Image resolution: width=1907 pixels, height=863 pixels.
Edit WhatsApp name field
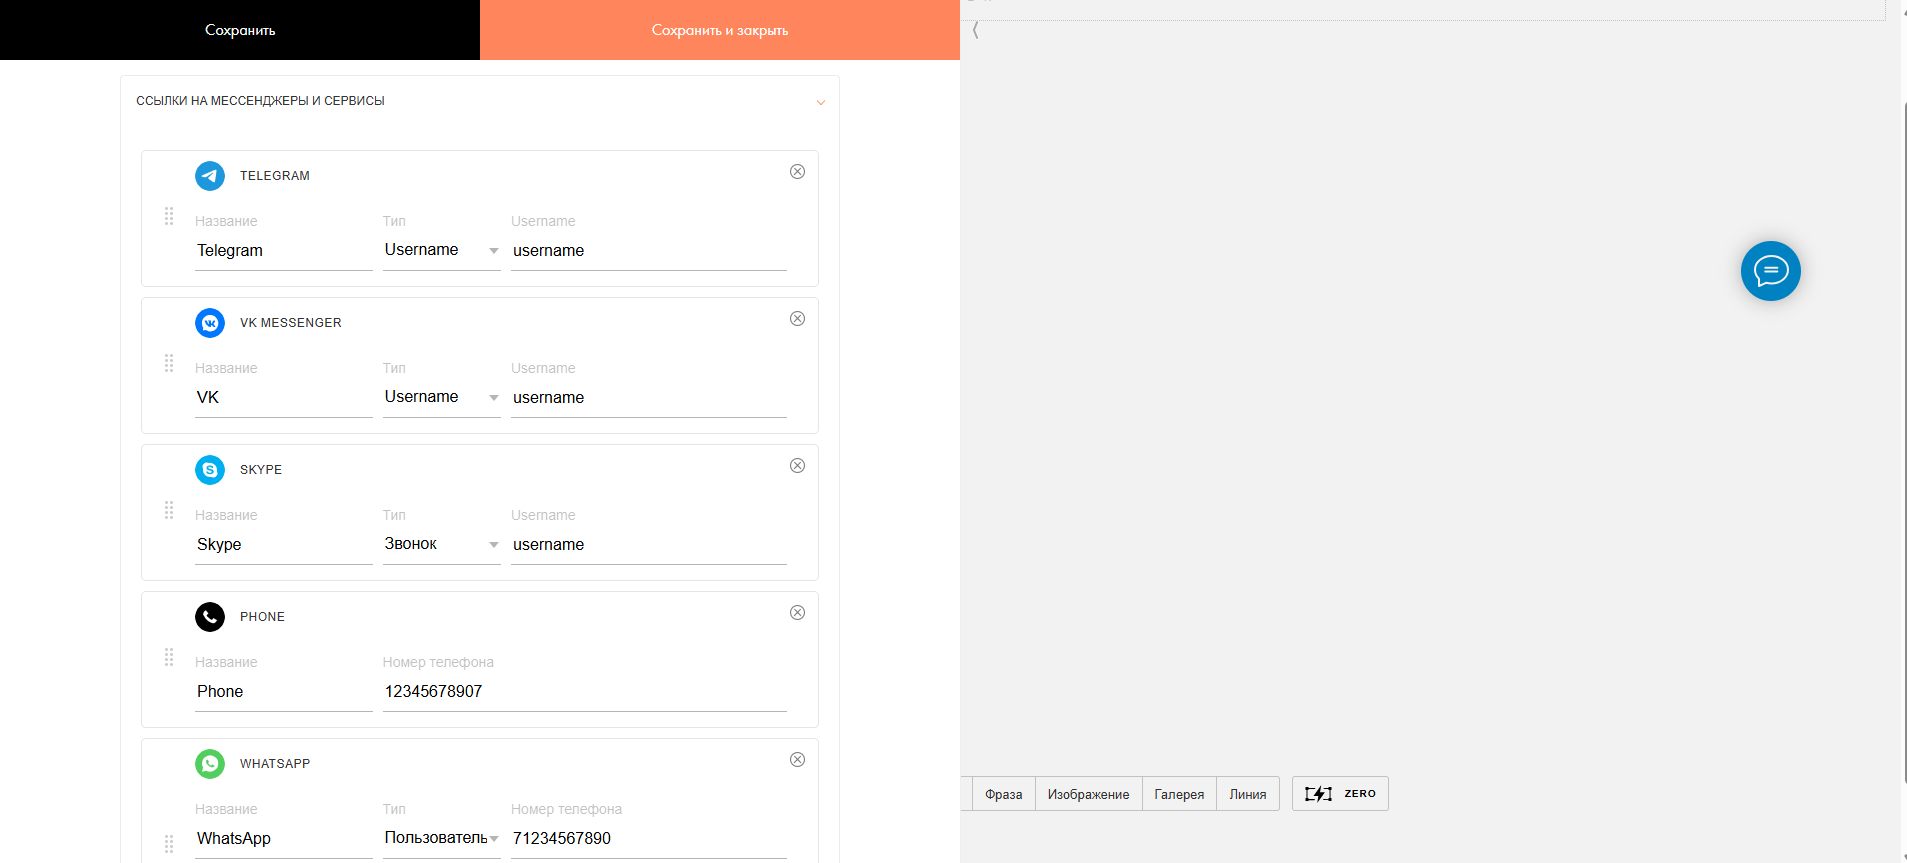coord(284,839)
